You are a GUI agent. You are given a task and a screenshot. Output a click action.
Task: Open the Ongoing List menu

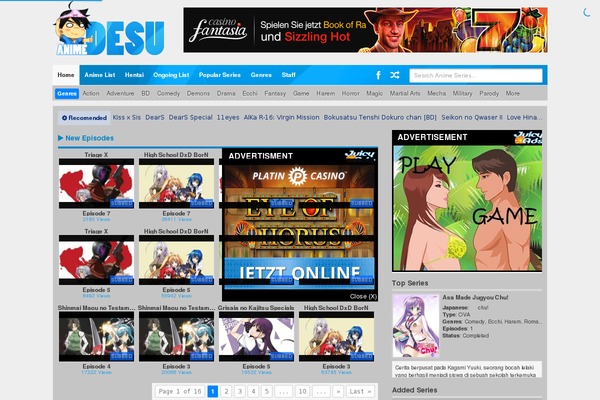pyautogui.click(x=171, y=75)
